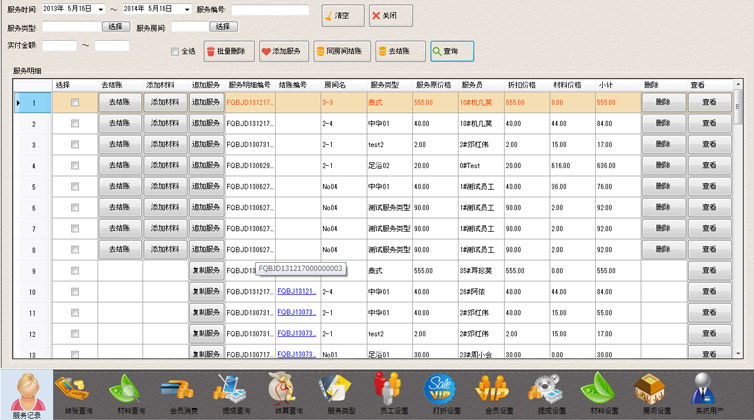This screenshot has width=754, height=420.
Task: Click the 房间名 column header
Action: (x=344, y=85)
